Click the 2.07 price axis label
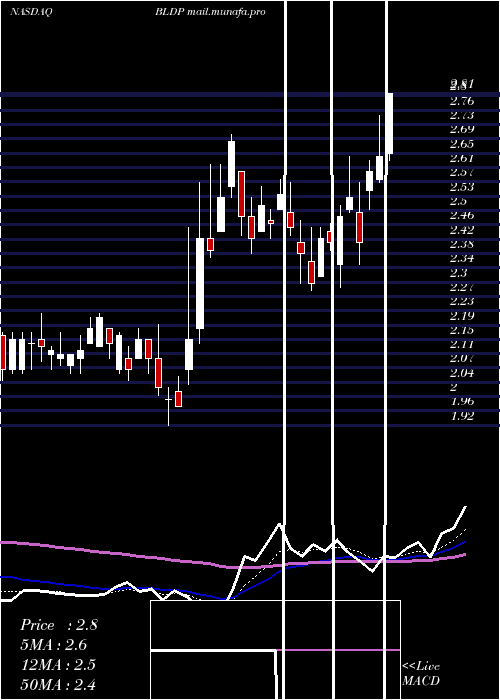 click(x=462, y=359)
